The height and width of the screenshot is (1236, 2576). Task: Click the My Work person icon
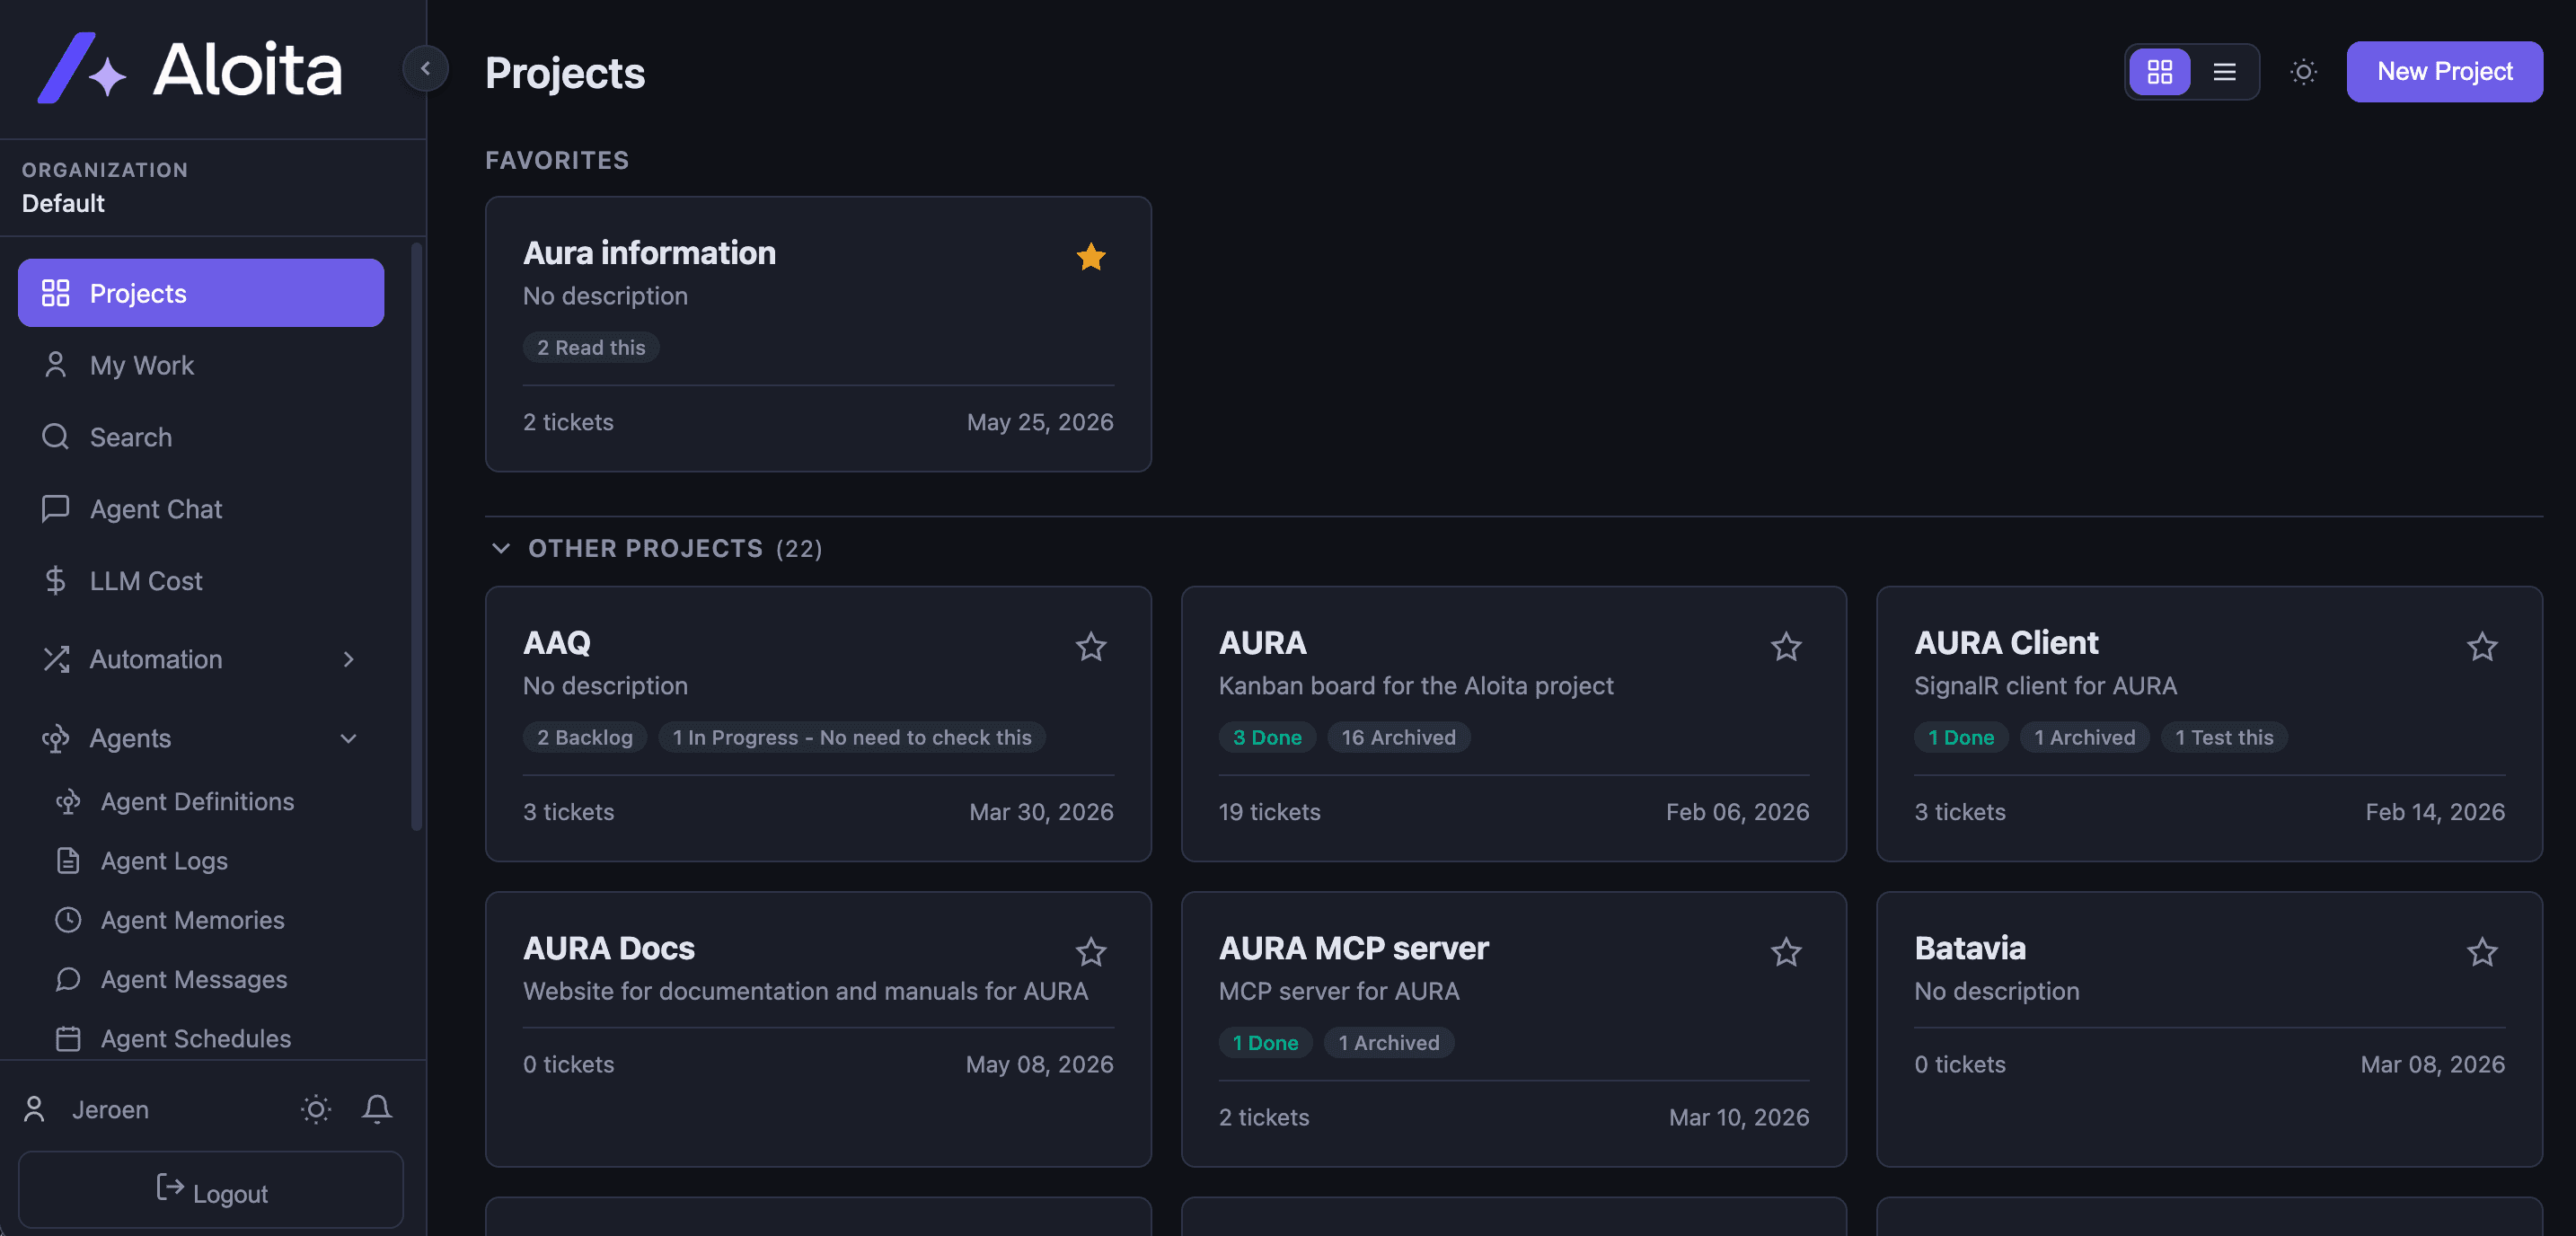55,365
